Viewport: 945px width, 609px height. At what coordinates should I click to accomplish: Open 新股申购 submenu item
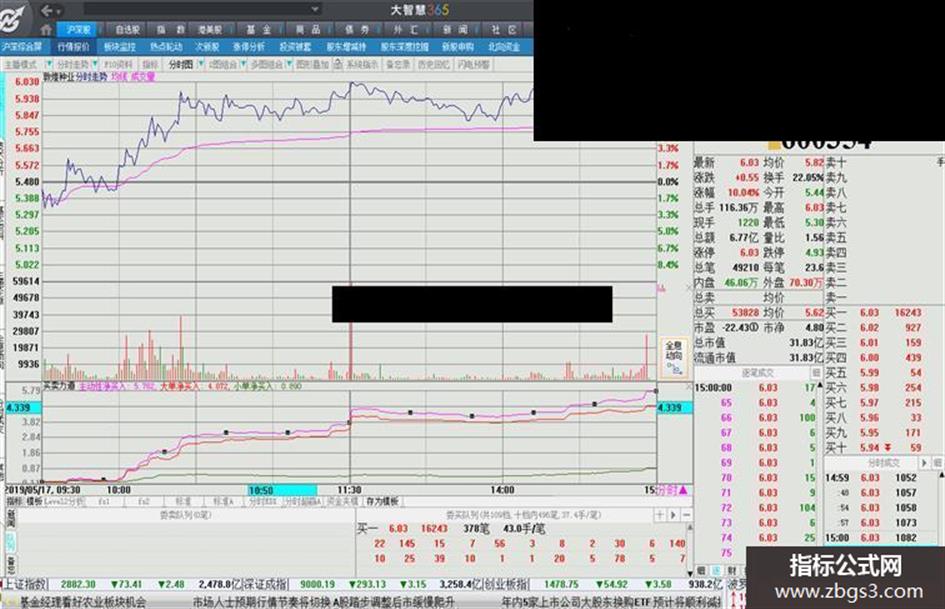pos(457,46)
